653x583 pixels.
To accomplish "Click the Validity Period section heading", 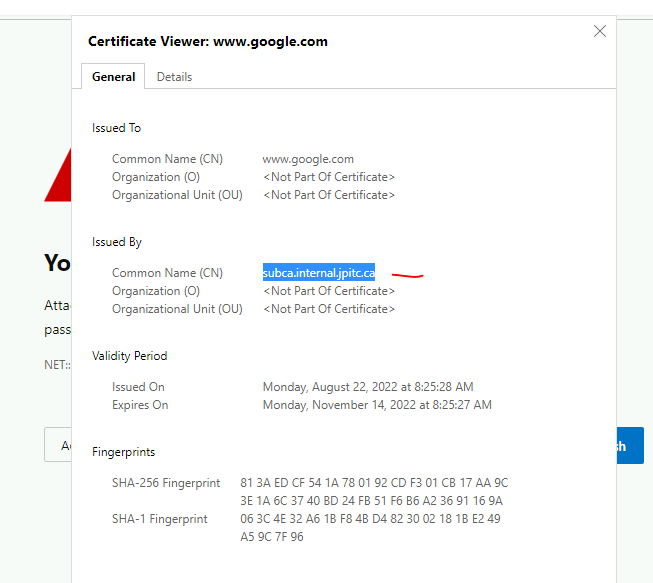I will pyautogui.click(x=130, y=356).
